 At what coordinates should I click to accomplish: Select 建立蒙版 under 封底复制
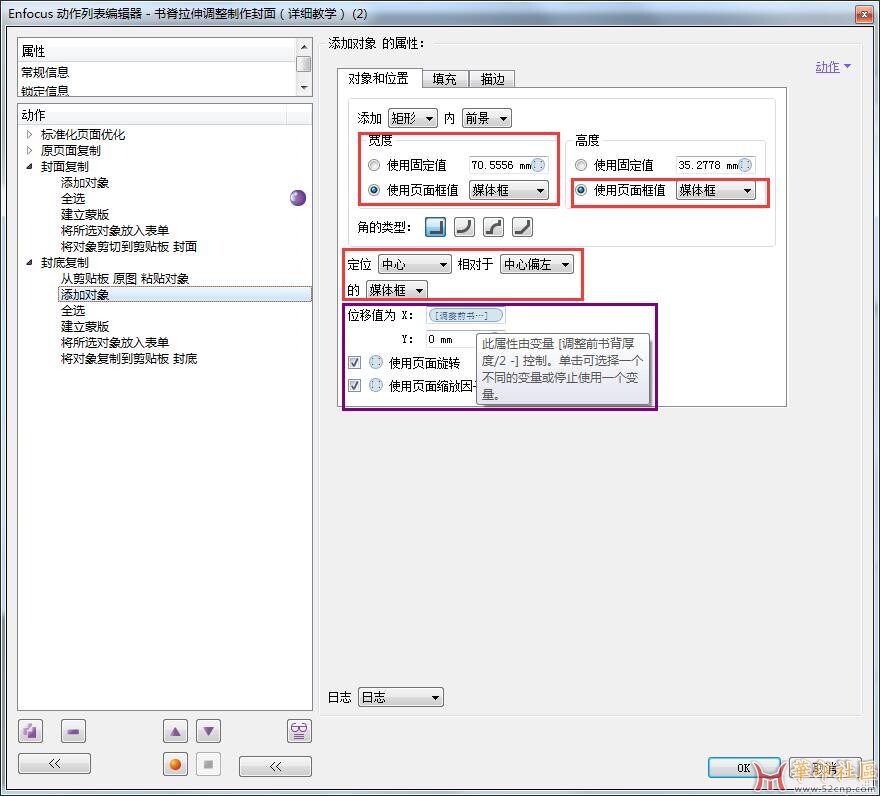(x=85, y=326)
